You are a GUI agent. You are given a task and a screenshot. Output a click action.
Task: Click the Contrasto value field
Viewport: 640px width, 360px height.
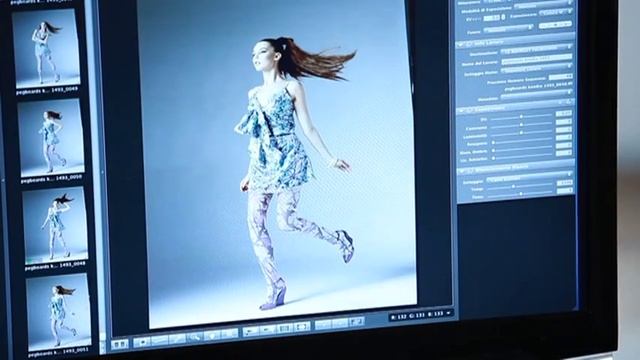click(x=564, y=121)
